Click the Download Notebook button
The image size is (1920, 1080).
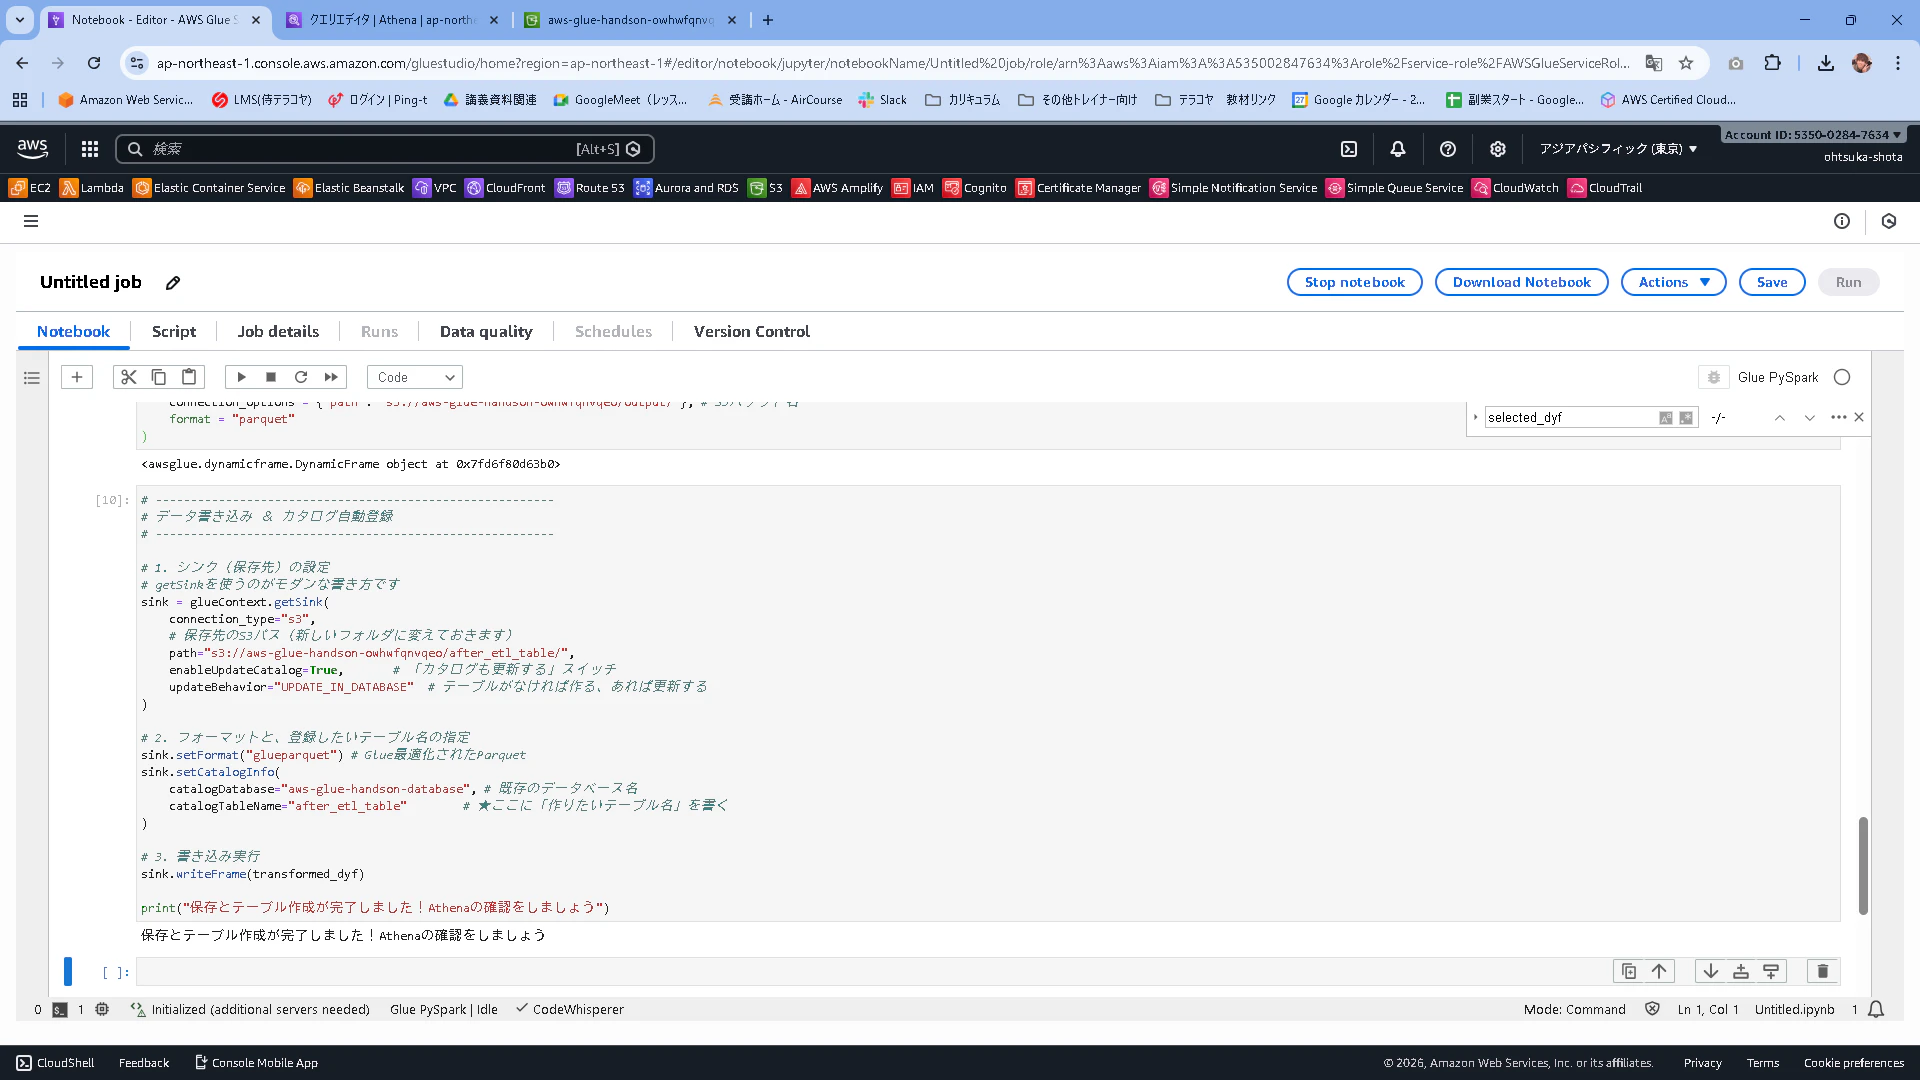click(1521, 282)
